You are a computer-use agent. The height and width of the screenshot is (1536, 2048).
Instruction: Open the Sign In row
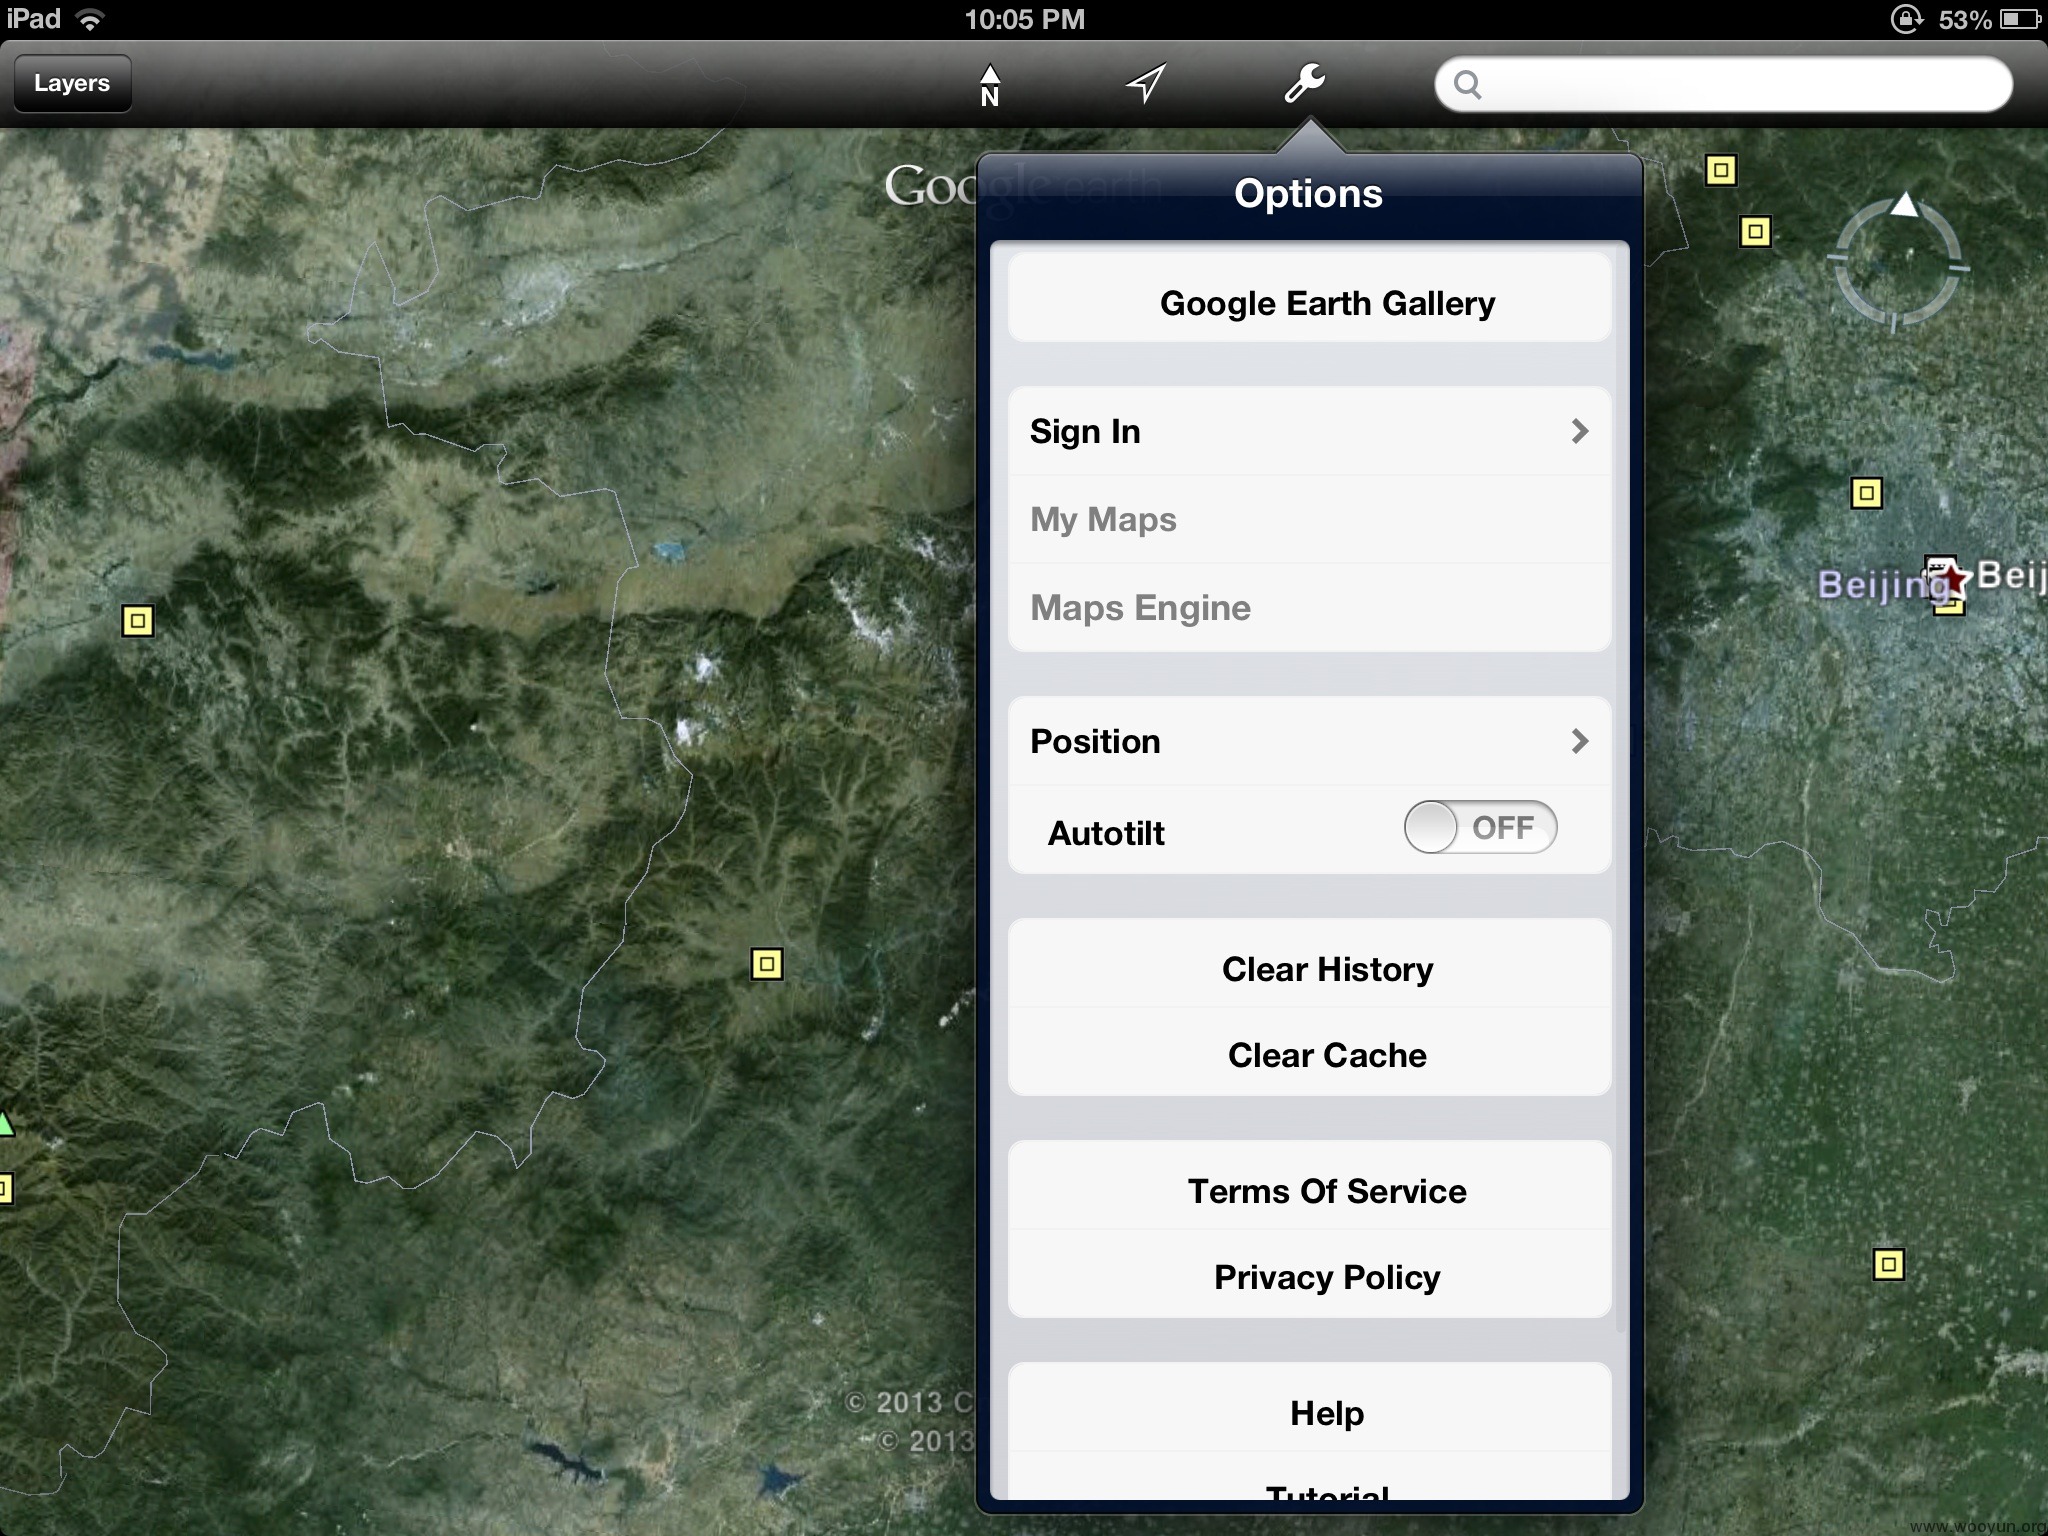pos(1309,431)
